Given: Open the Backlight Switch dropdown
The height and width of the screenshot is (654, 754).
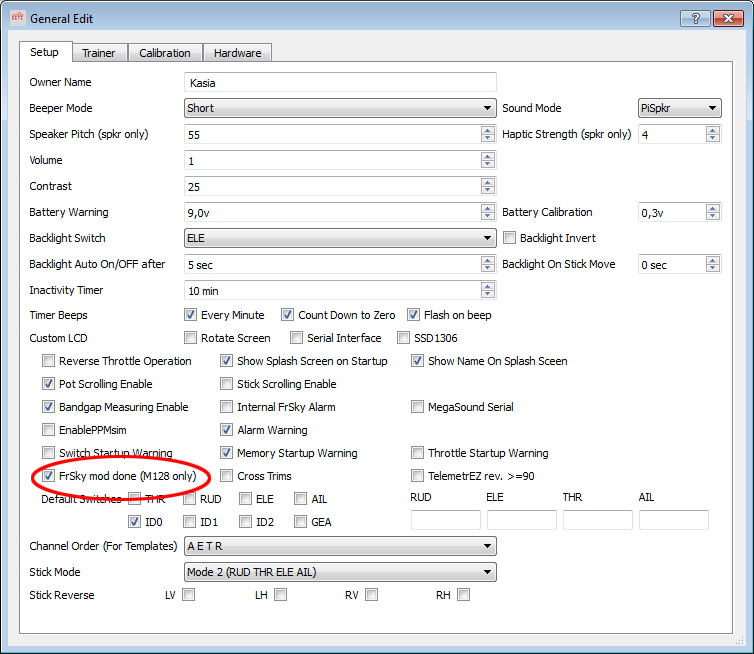Looking at the screenshot, I should (x=340, y=238).
